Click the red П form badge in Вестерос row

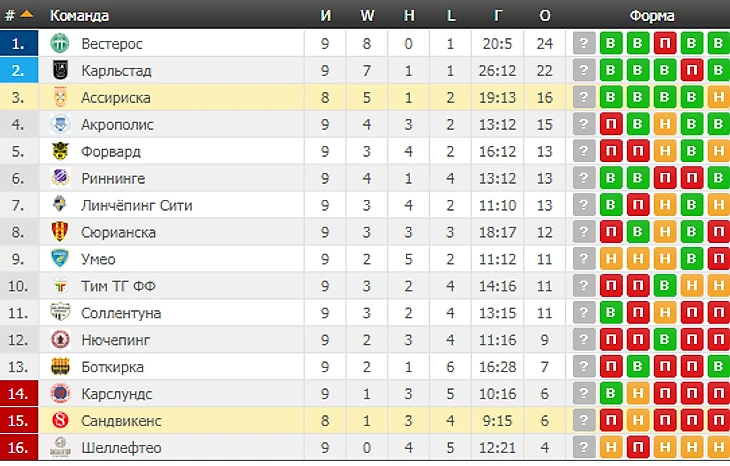point(664,44)
